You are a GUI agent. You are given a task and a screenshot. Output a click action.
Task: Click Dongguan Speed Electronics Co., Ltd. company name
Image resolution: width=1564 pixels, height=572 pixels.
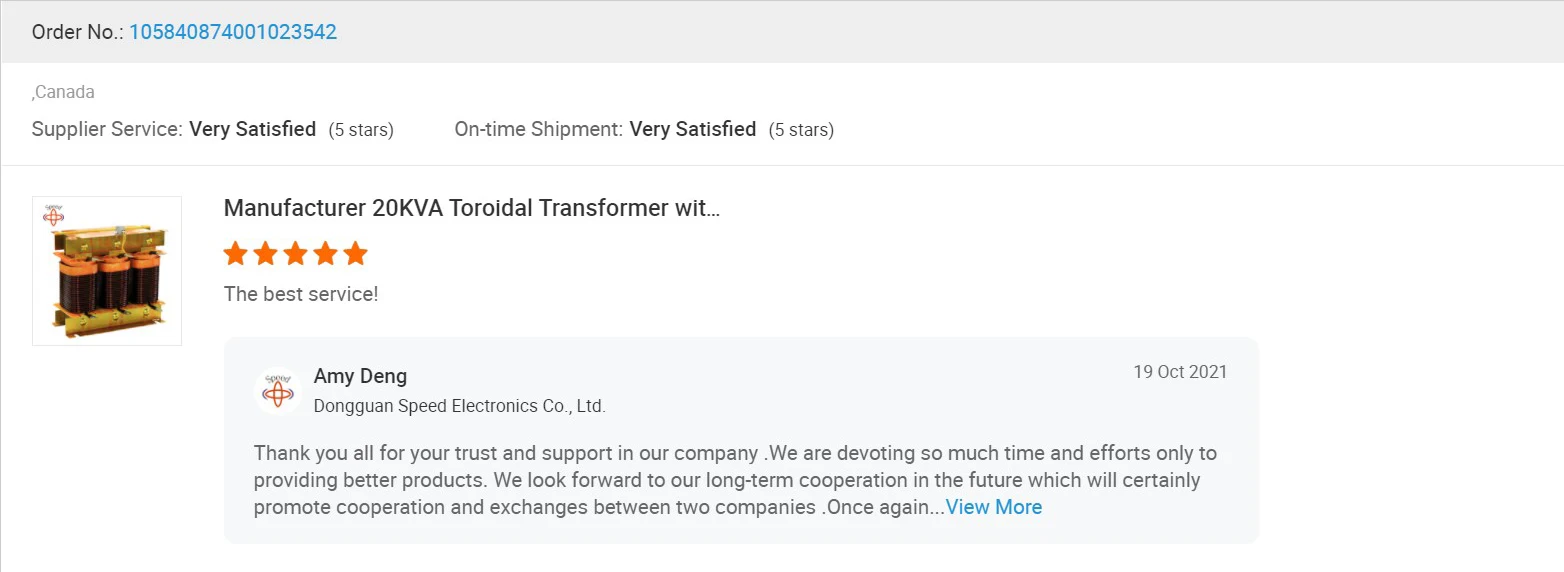click(460, 406)
